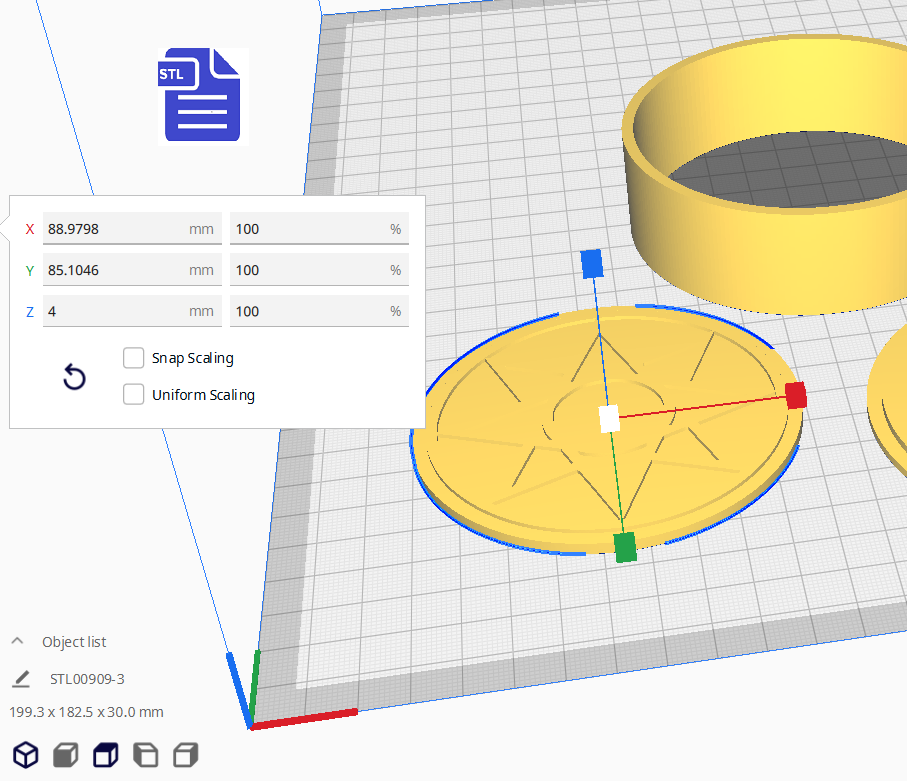This screenshot has height=781, width=907.
Task: Click the STL file icon
Action: 201,95
